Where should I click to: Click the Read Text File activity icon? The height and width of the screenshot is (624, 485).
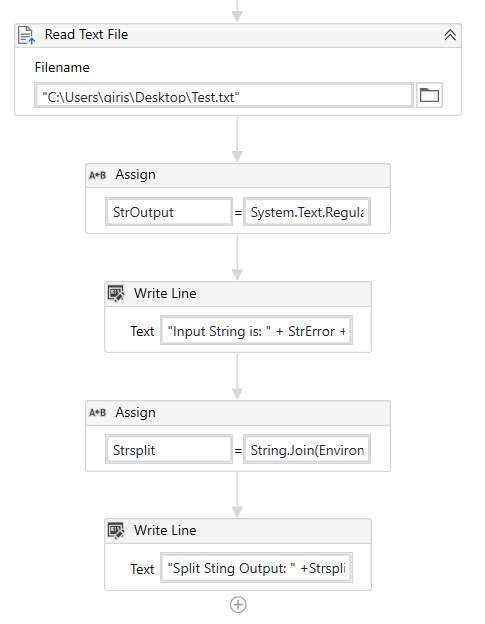pyautogui.click(x=26, y=35)
